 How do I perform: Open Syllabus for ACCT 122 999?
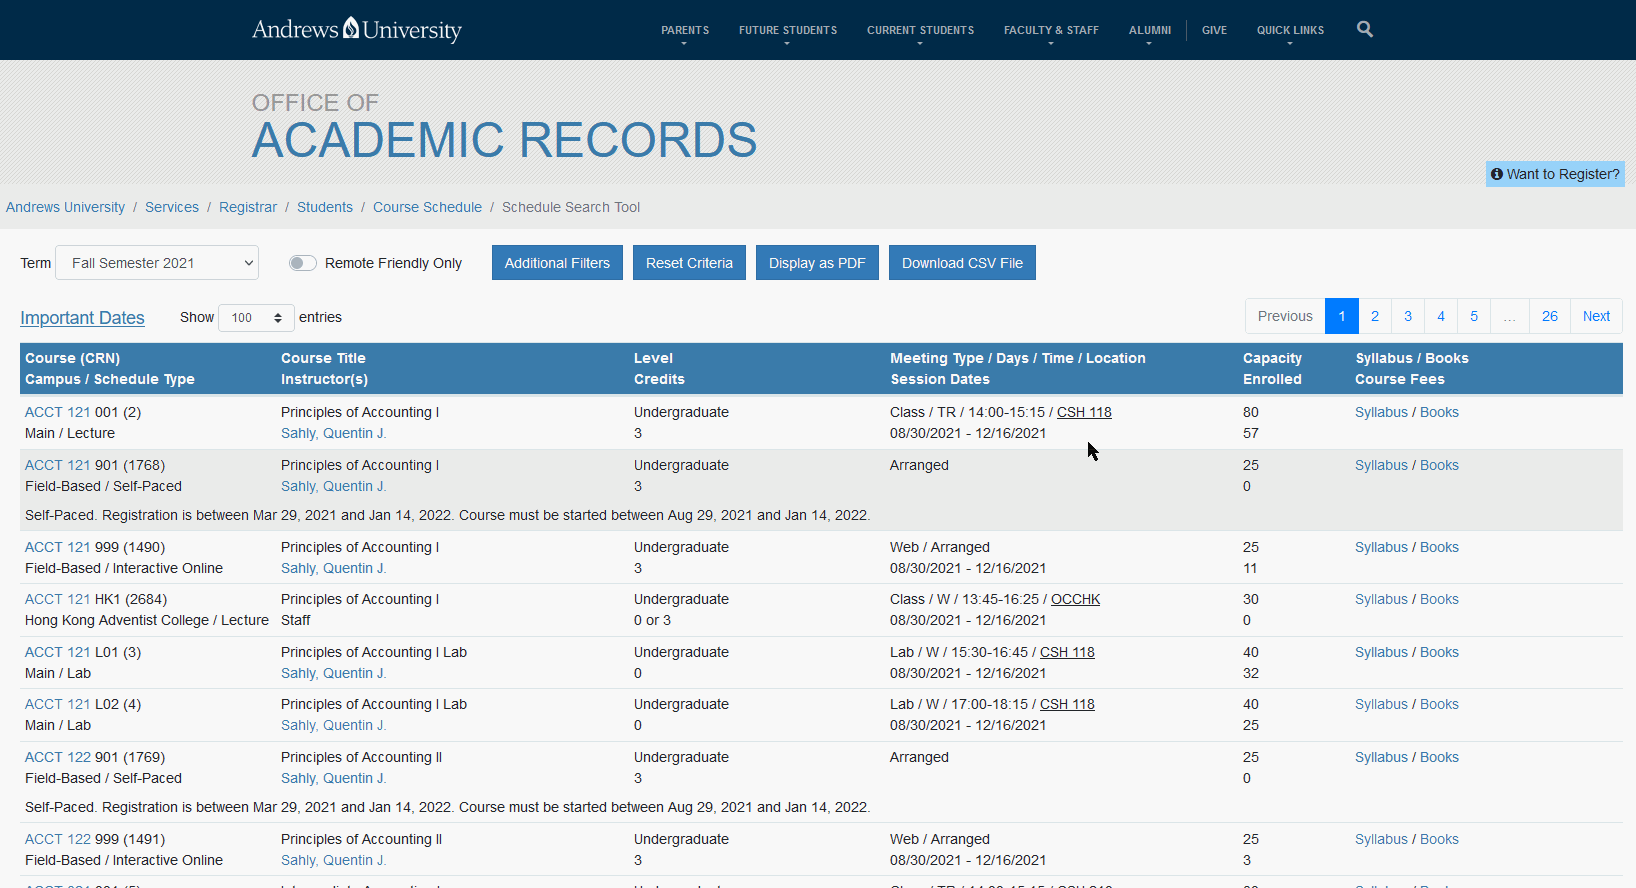[x=1381, y=839]
